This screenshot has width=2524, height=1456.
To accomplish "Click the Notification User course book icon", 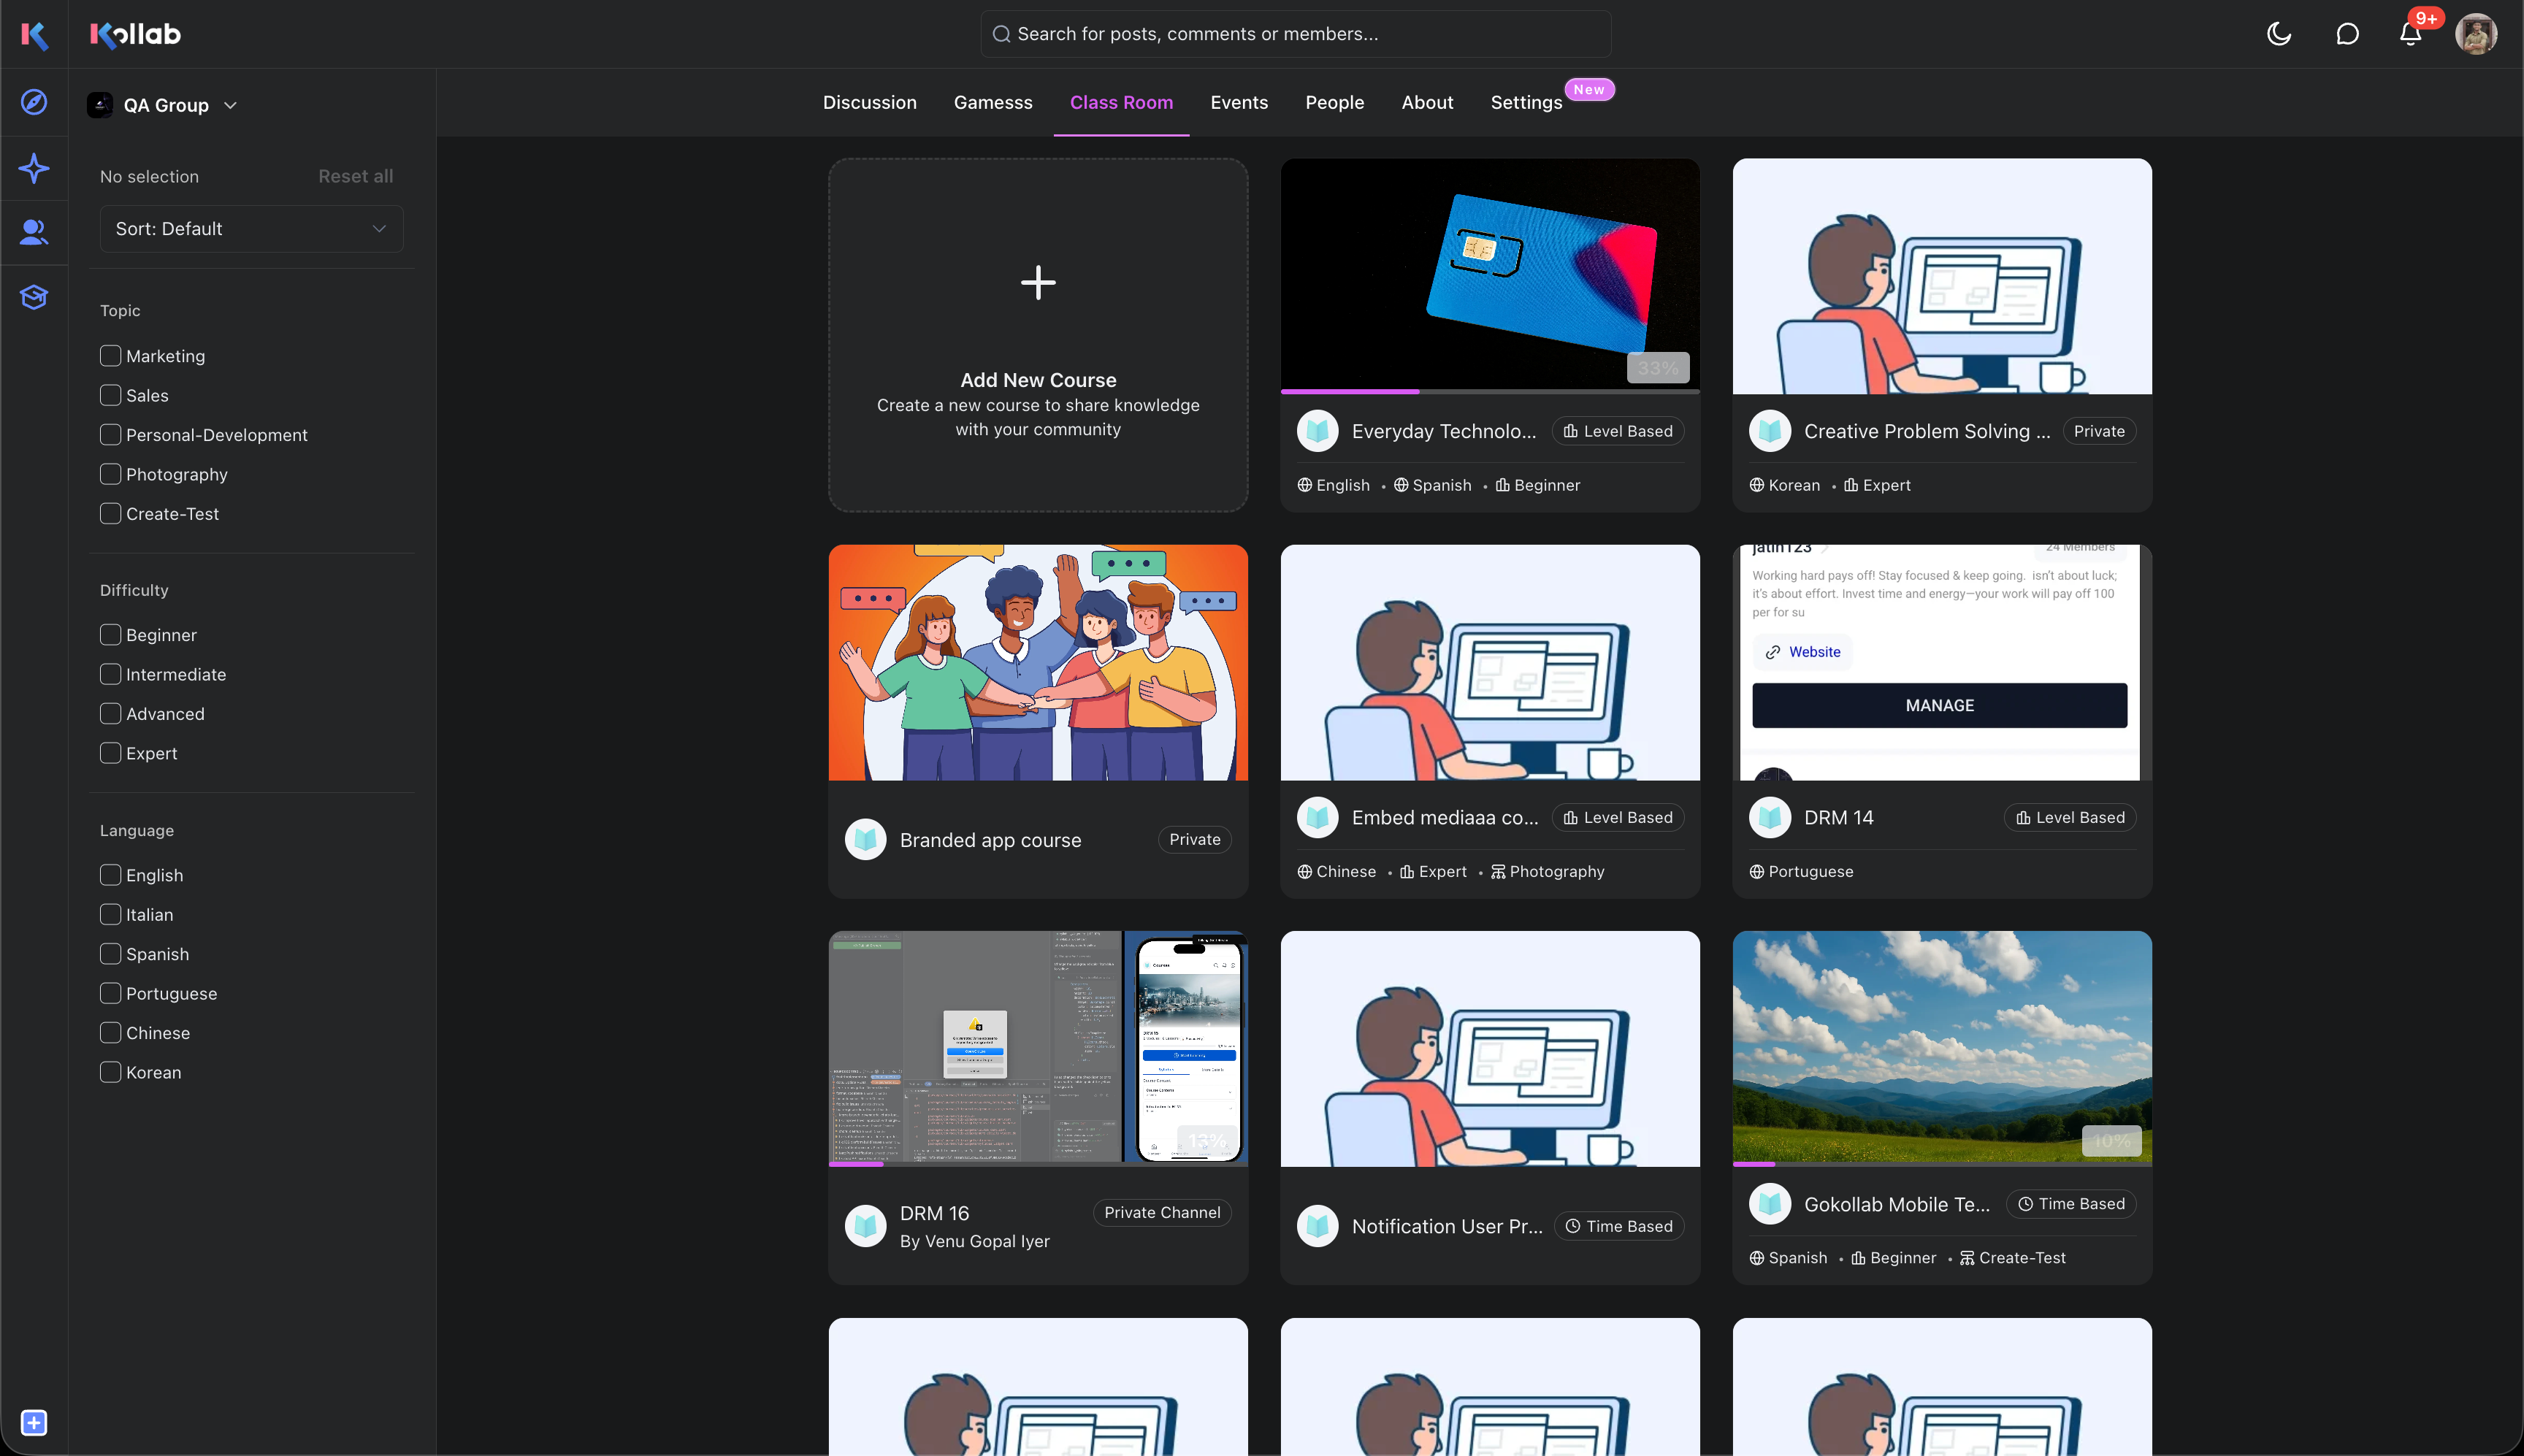I will click(1317, 1226).
